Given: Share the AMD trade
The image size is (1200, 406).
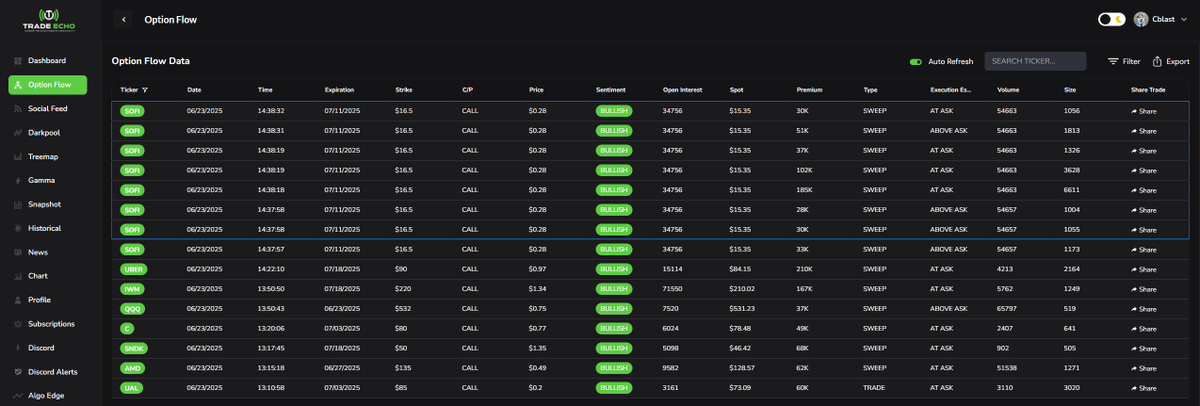Looking at the screenshot, I should point(1144,368).
